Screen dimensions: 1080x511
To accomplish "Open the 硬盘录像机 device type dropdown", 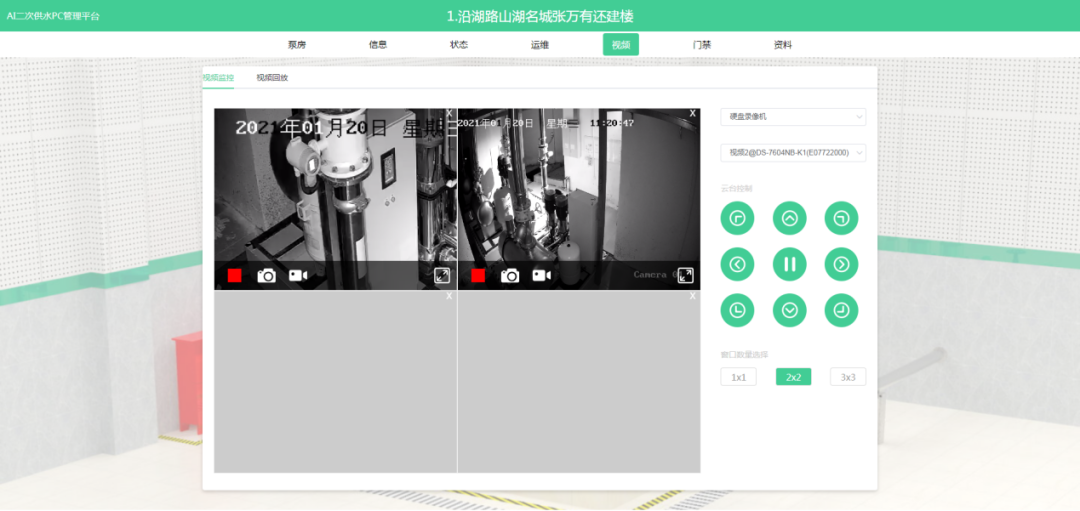I will point(793,117).
